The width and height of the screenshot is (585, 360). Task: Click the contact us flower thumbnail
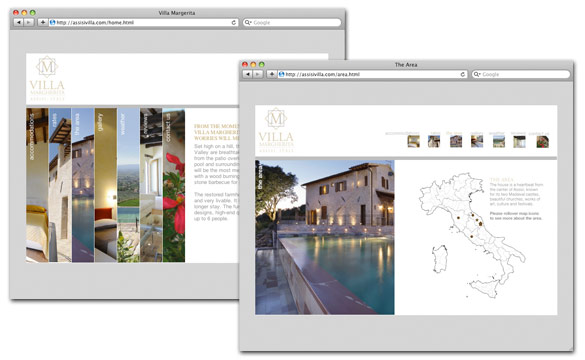coord(542,142)
